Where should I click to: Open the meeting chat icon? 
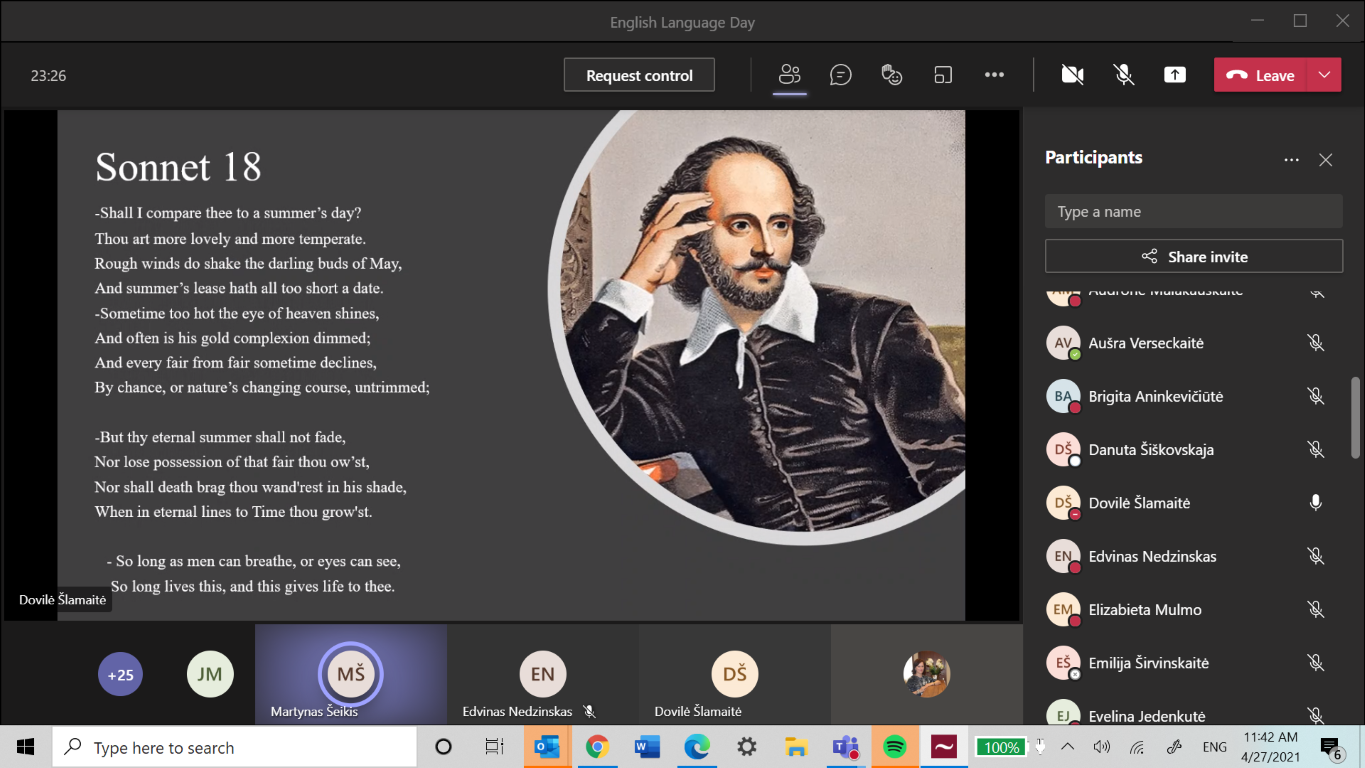tap(841, 75)
